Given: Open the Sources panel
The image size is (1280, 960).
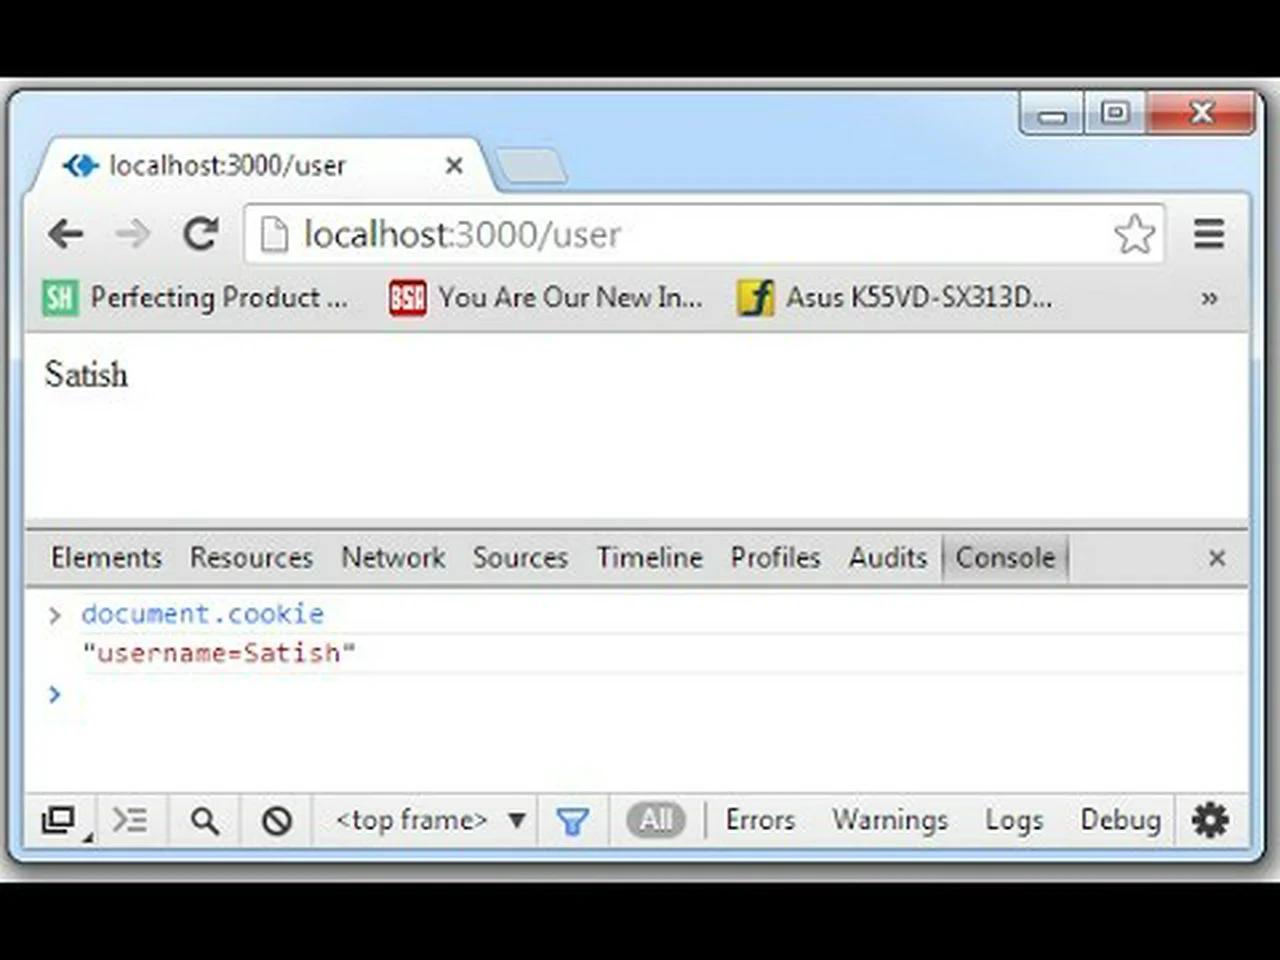Looking at the screenshot, I should pyautogui.click(x=520, y=557).
